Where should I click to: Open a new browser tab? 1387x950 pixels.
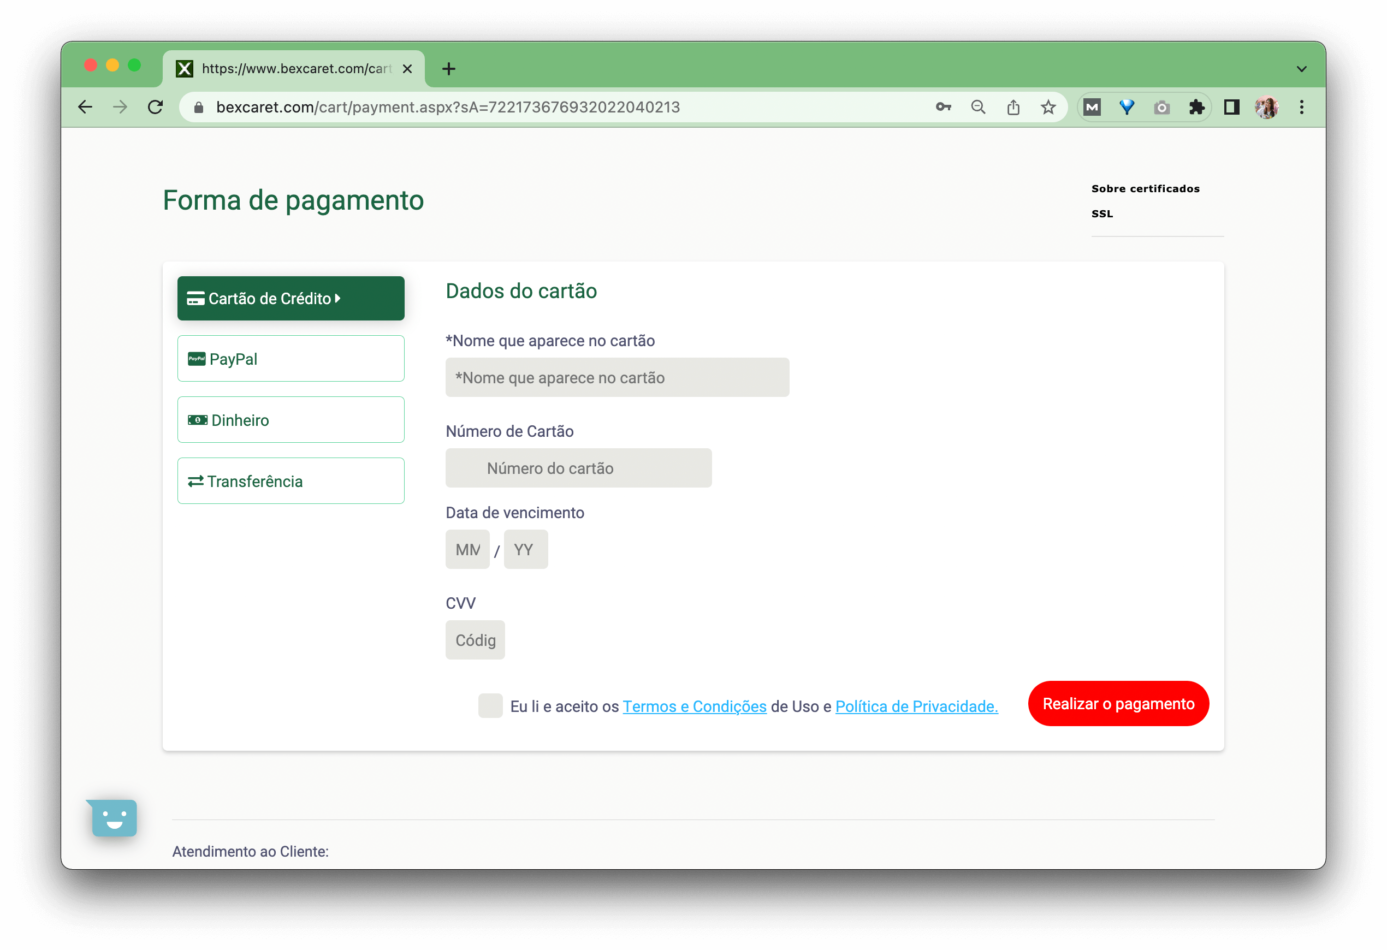(449, 69)
